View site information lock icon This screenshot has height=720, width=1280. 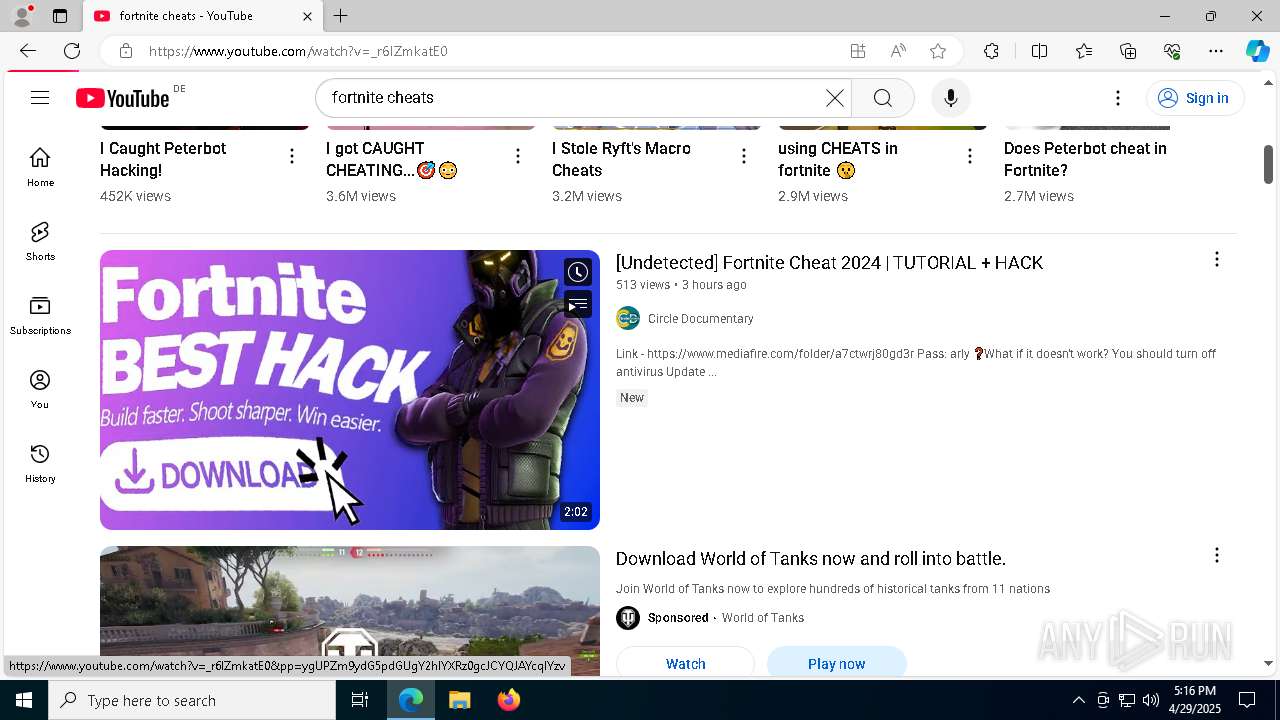125,51
